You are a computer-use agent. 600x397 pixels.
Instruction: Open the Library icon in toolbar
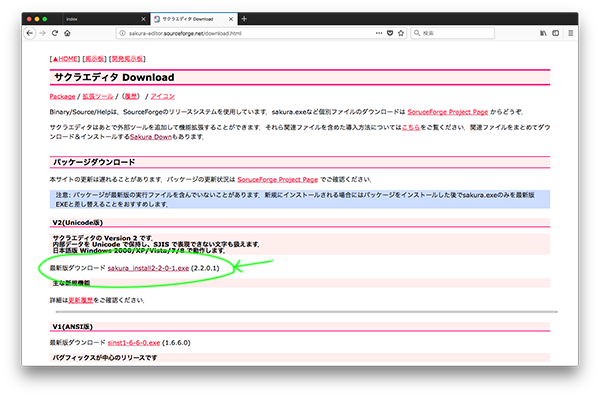pyautogui.click(x=543, y=33)
